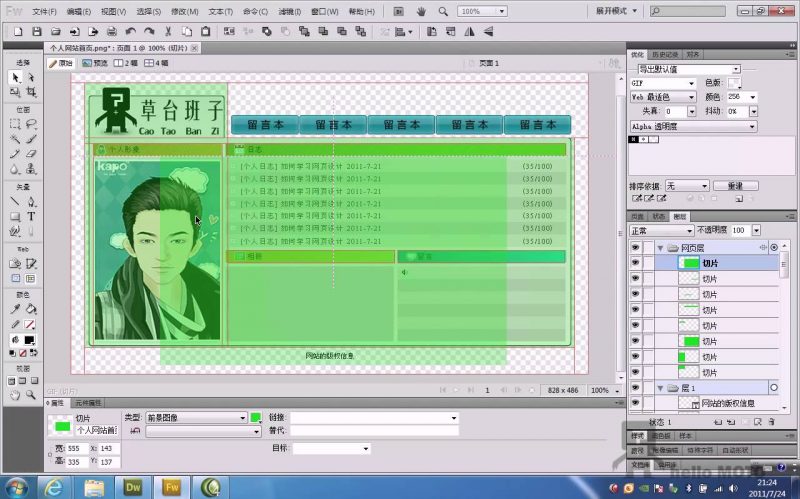Screen dimensions: 800x499
Task: Click the green slice color swatch
Action: [255, 417]
